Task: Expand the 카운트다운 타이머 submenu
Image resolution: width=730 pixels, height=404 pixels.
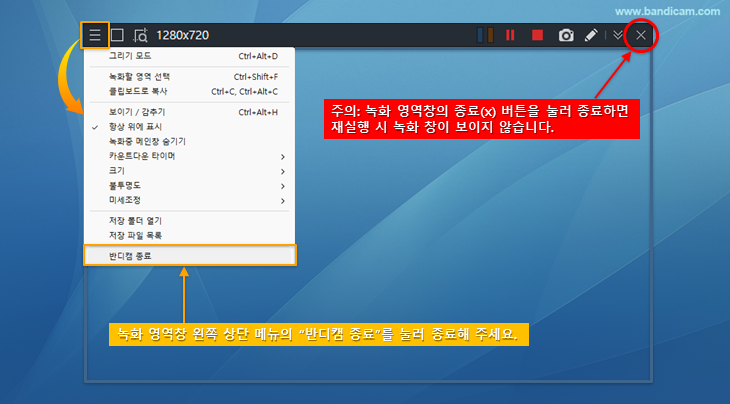Action: pyautogui.click(x=189, y=156)
